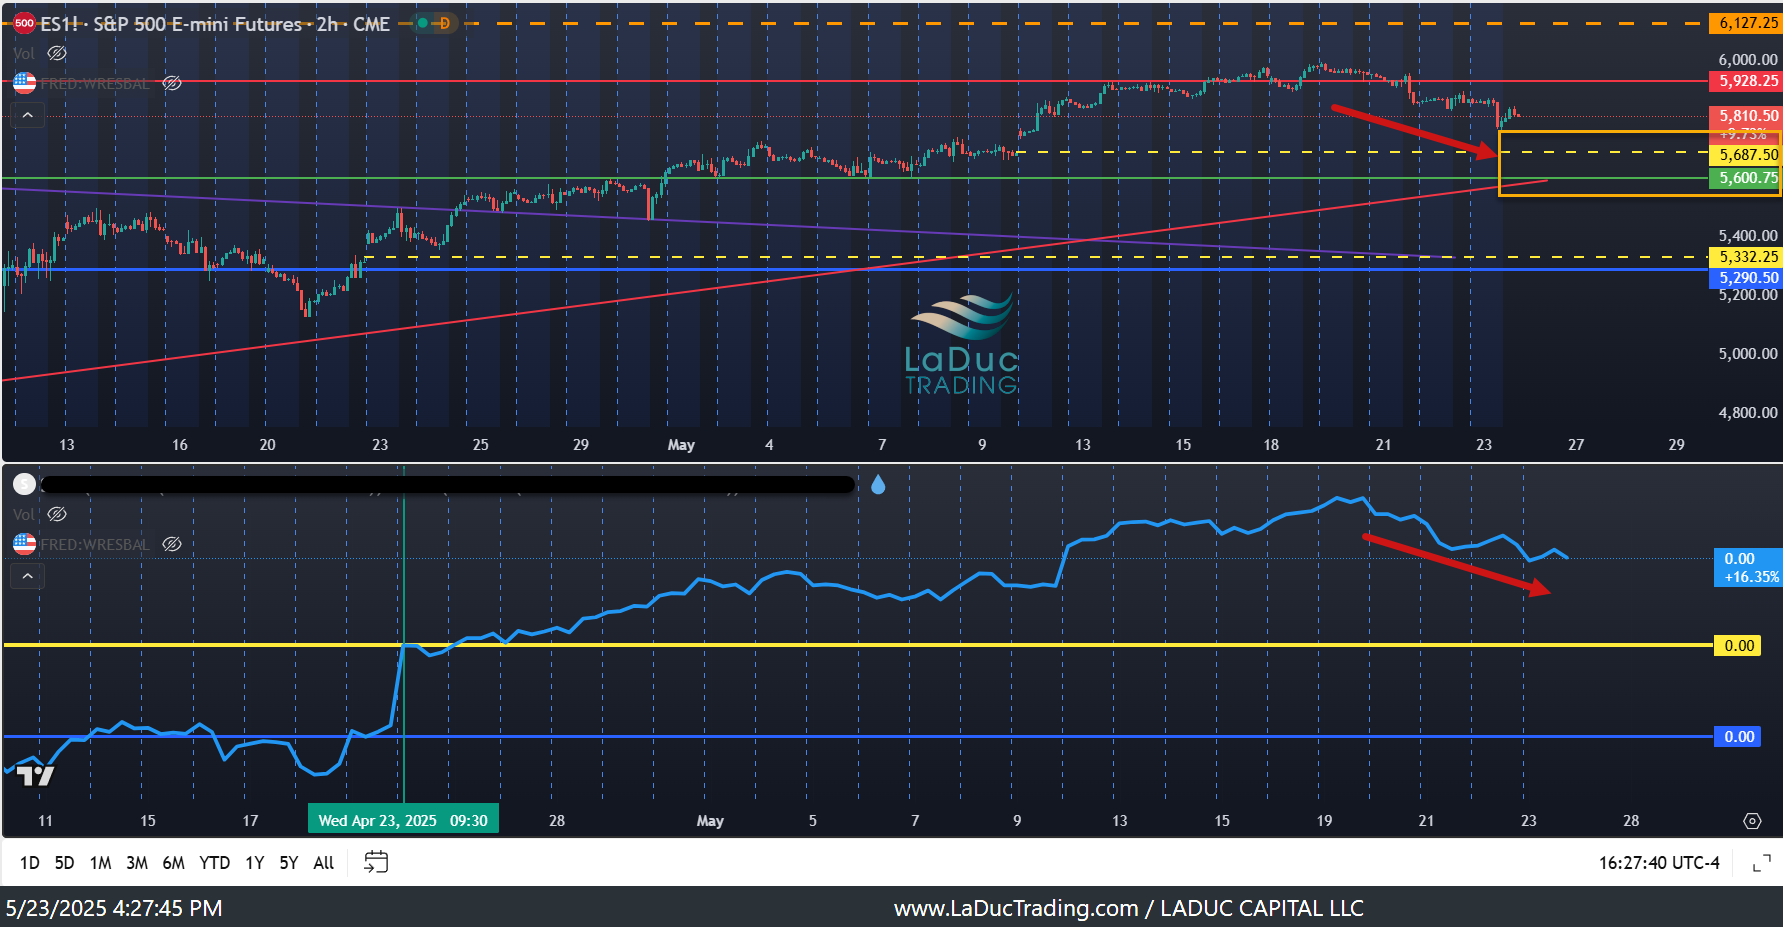
Task: Click the 6,000.00 price scale label
Action: (x=1748, y=60)
